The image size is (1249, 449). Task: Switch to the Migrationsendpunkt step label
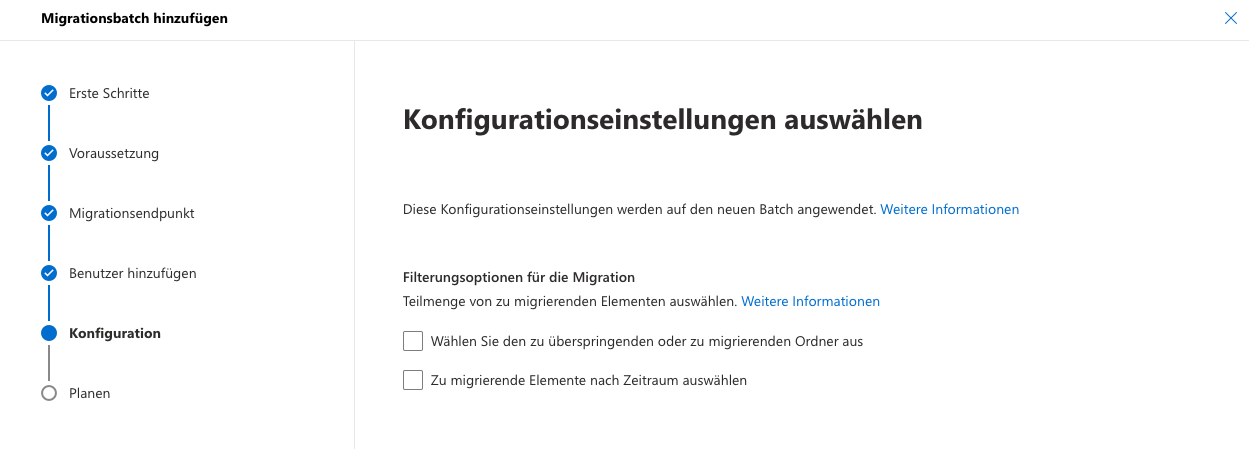131,213
